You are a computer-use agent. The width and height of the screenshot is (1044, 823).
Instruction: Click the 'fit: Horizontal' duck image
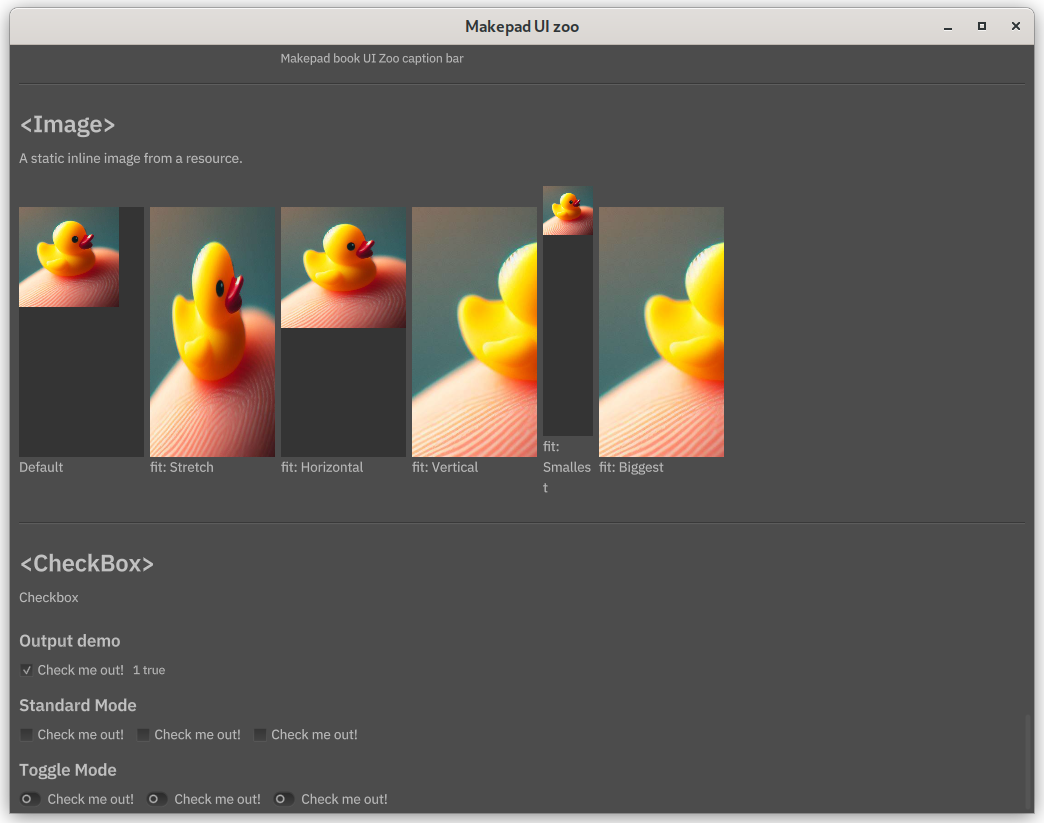(343, 268)
